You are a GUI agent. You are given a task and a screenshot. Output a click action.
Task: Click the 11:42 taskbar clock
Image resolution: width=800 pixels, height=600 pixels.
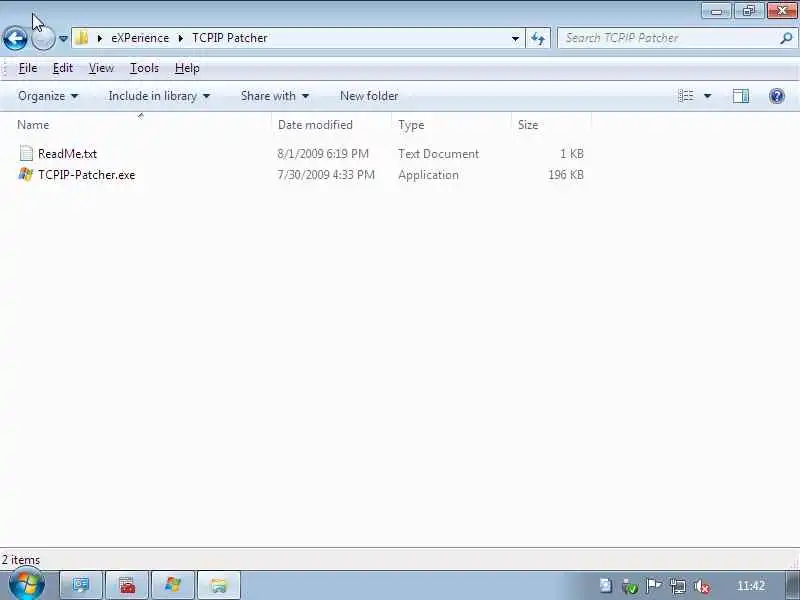751,586
